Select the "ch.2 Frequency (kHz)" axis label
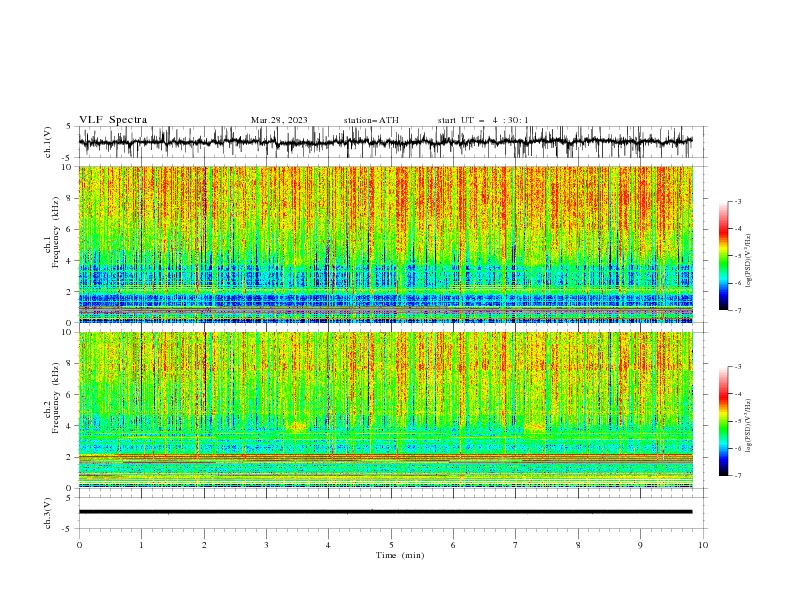The height and width of the screenshot is (612, 792). pos(52,397)
